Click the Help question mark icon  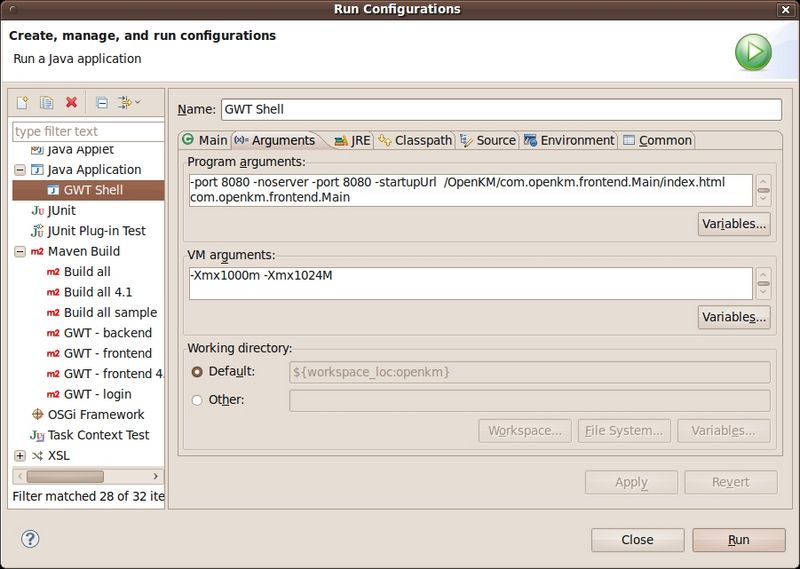(30, 539)
